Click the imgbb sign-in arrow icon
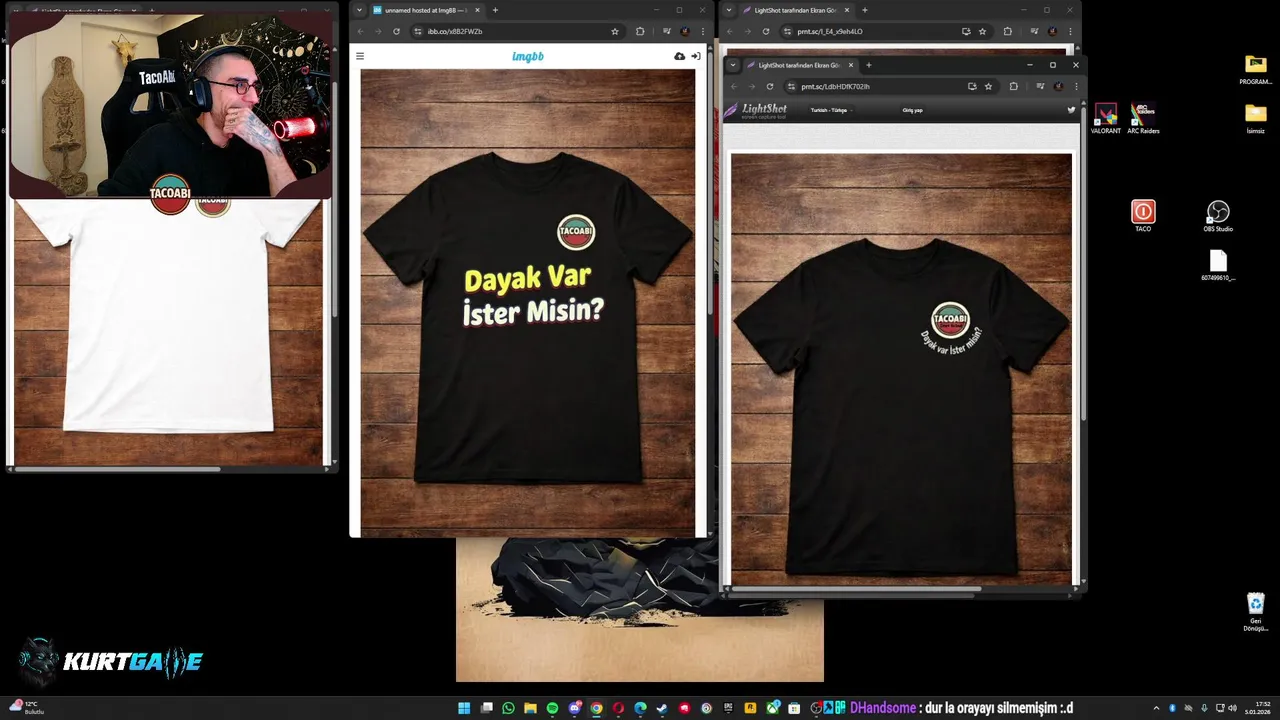The height and width of the screenshot is (720, 1280). [x=695, y=56]
